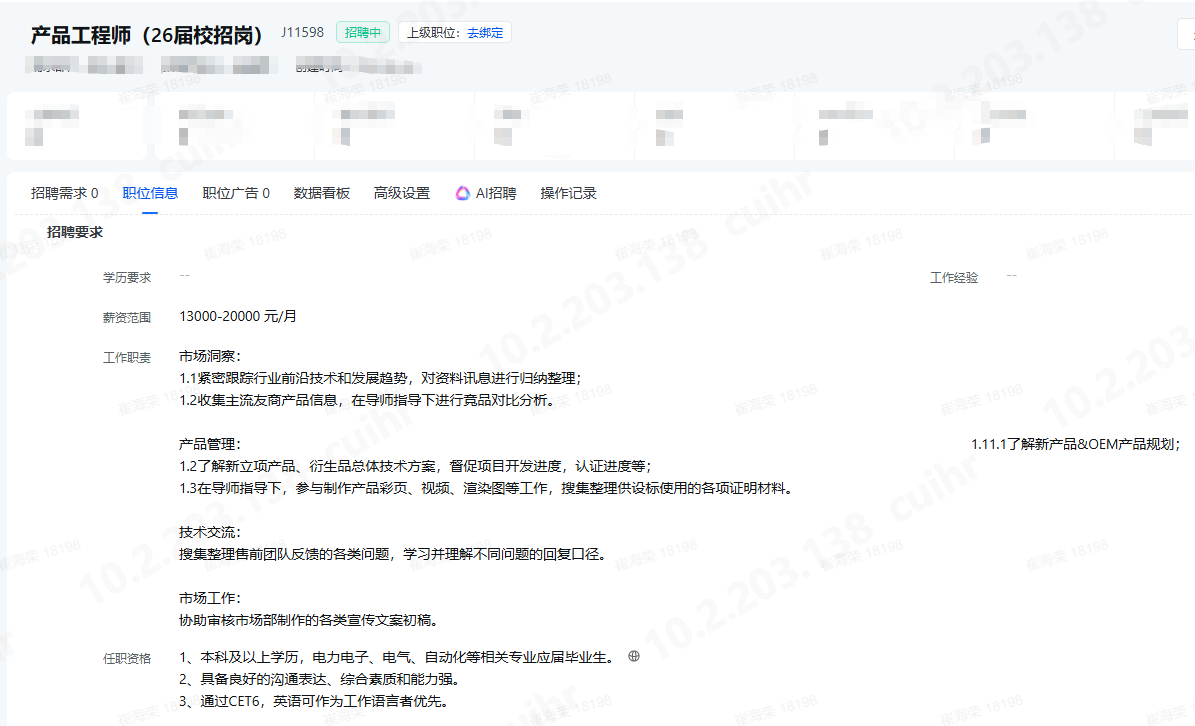The height and width of the screenshot is (726, 1195).
Task: Click qualification line 1、本科及以上学历
Action: pyautogui.click(x=396, y=657)
